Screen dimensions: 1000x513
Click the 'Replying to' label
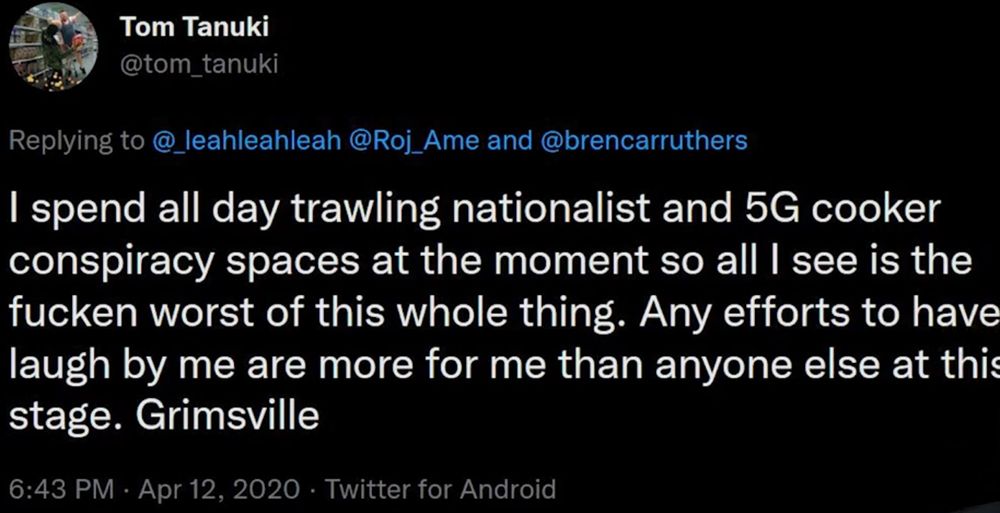click(x=77, y=142)
